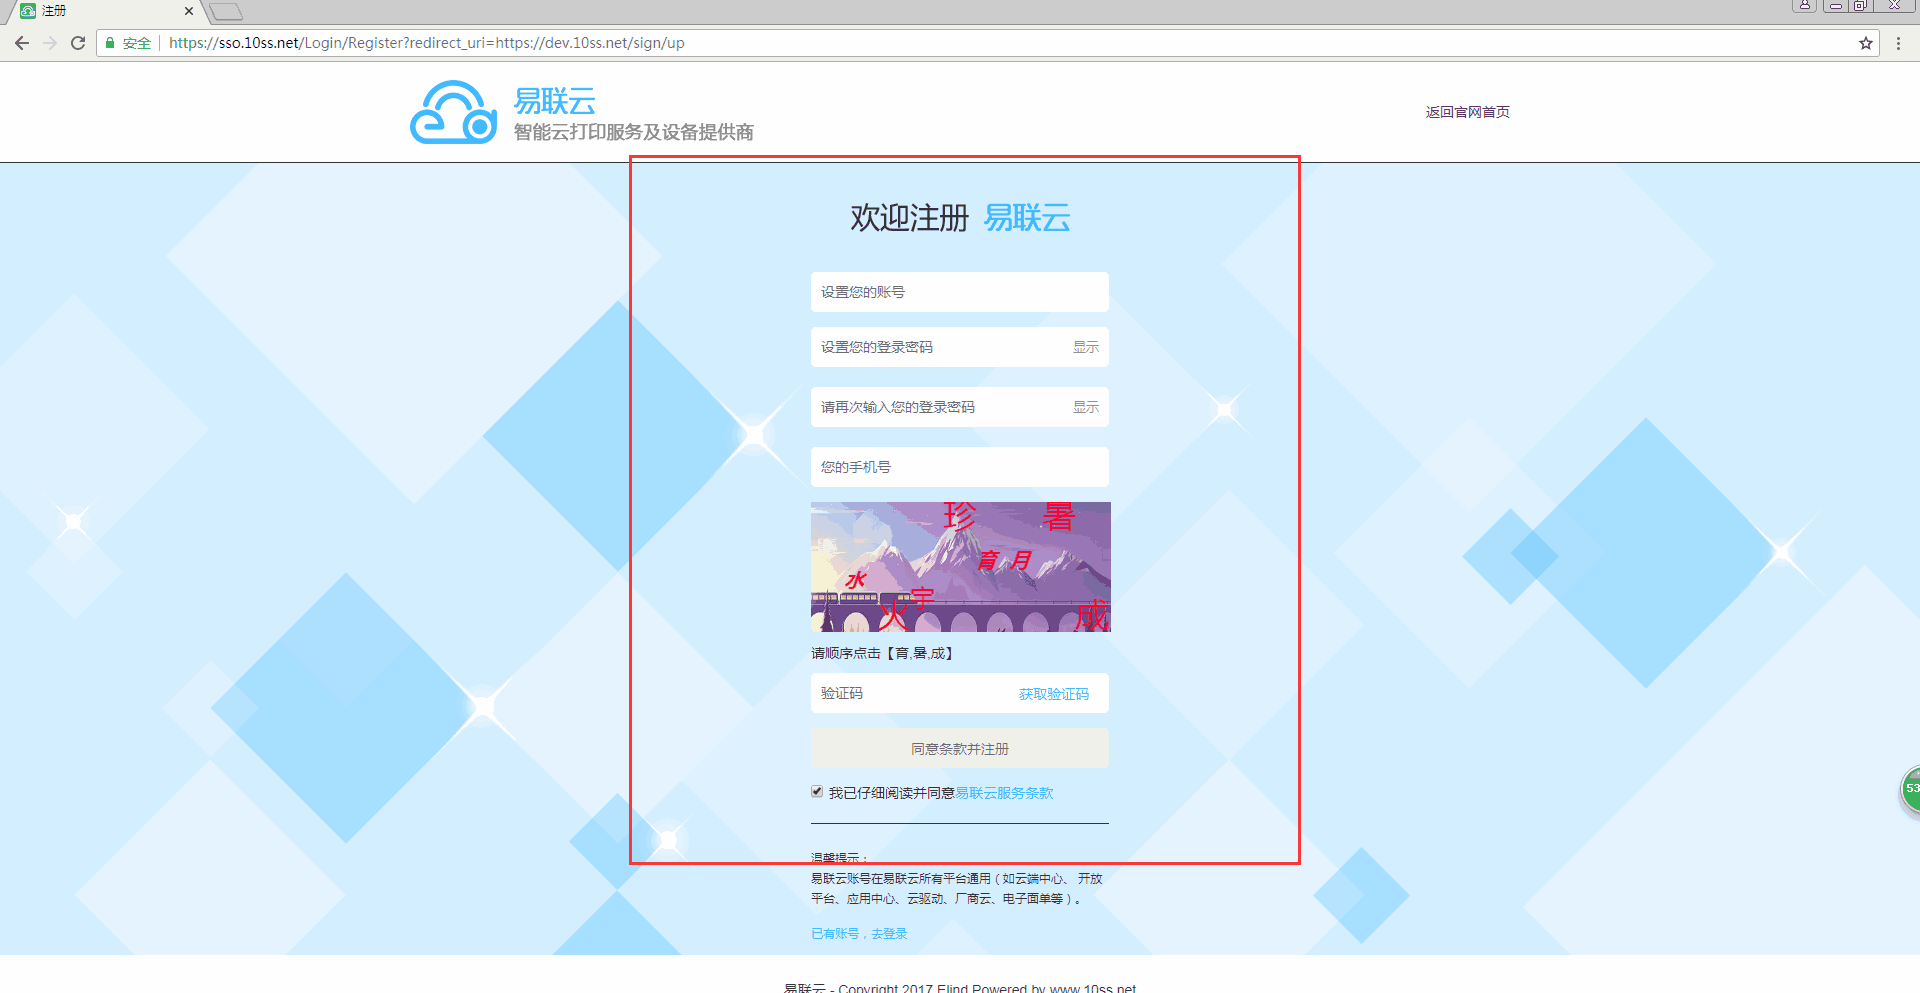
Task: Click the 智能云打印服务及设备提供商 tagline
Action: click(x=634, y=132)
